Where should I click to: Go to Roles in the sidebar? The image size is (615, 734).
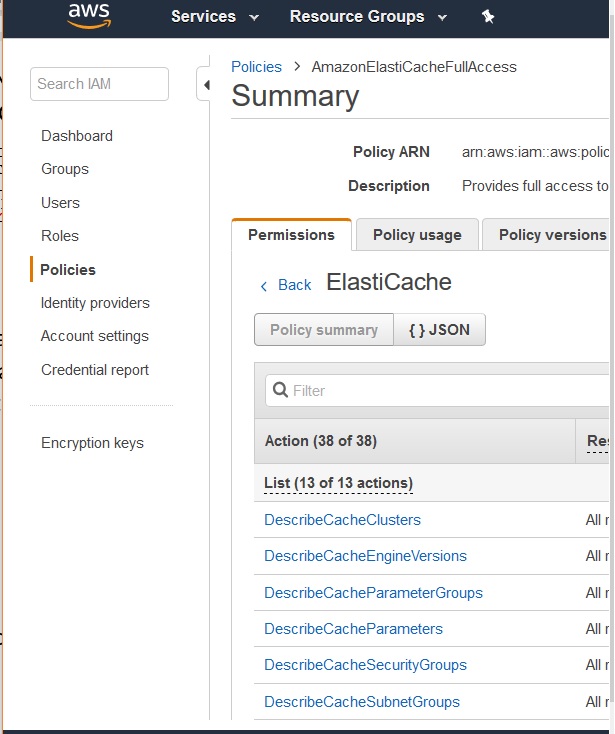coord(60,236)
